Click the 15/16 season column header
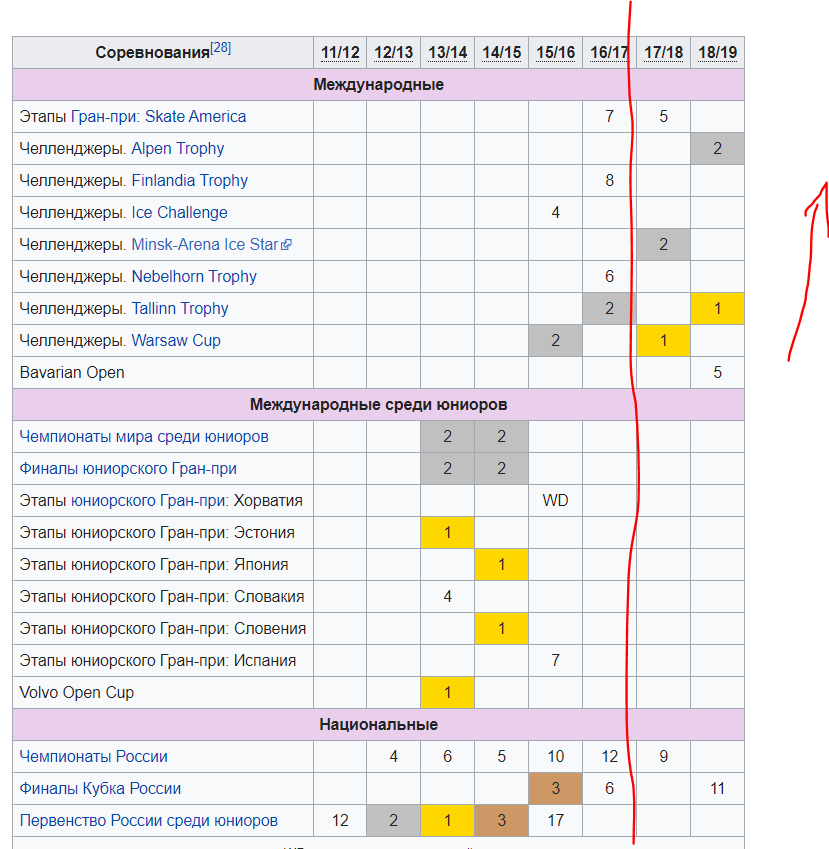This screenshot has height=849, width=829. point(556,53)
